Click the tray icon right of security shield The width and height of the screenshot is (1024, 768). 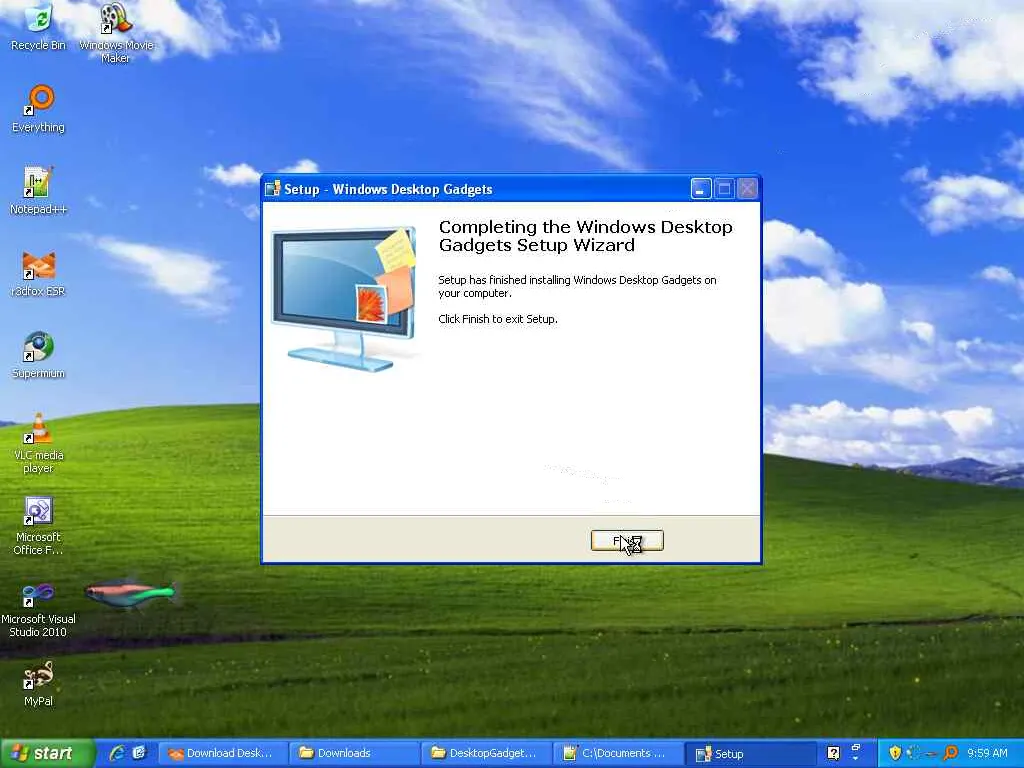(x=914, y=754)
